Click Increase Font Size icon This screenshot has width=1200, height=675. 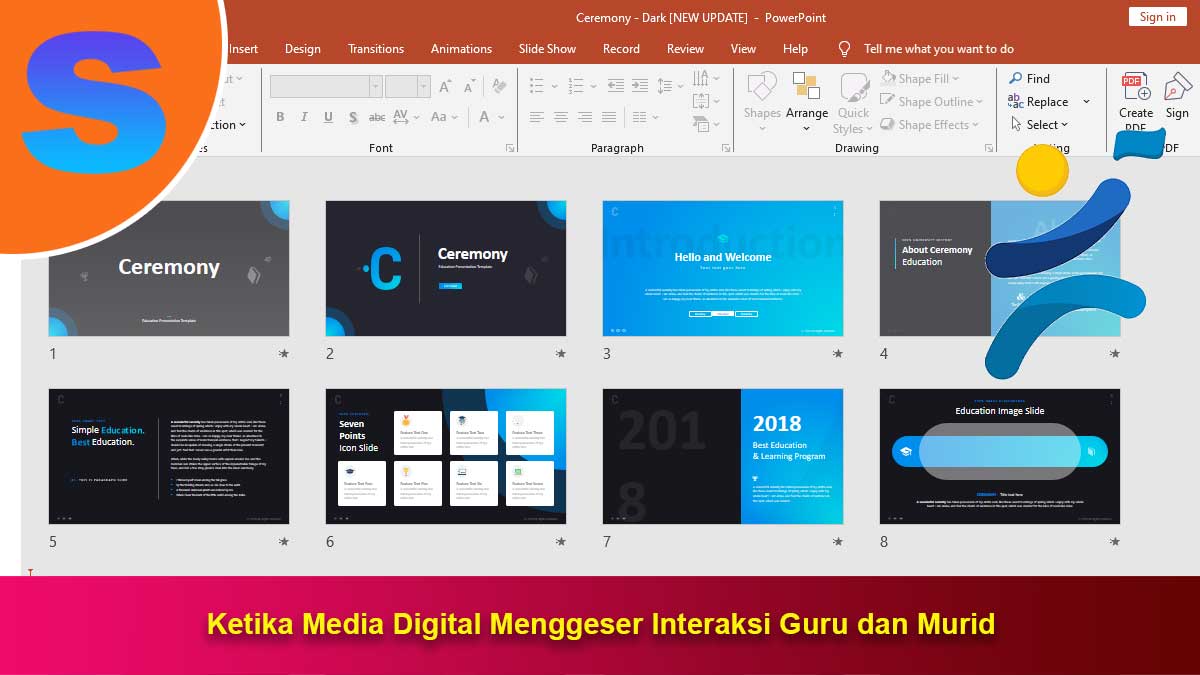[444, 86]
